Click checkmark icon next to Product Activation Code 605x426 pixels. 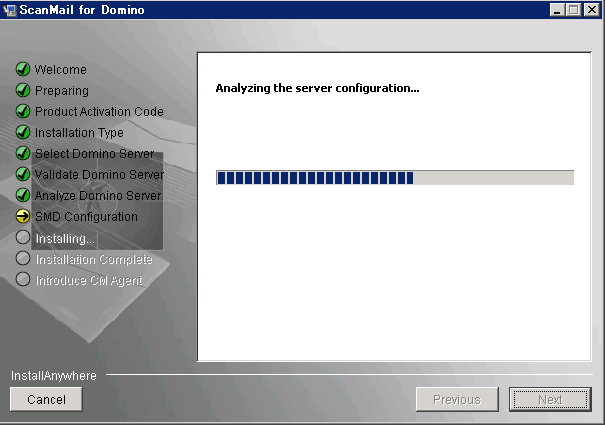pyautogui.click(x=23, y=112)
